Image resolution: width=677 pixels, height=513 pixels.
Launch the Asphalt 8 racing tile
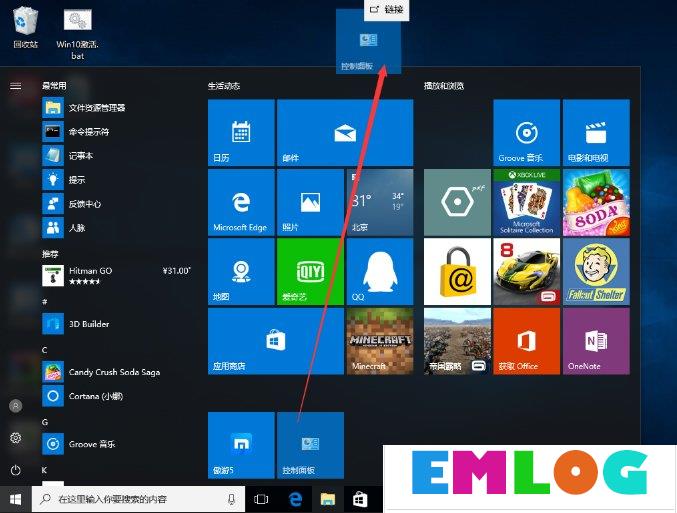526,272
